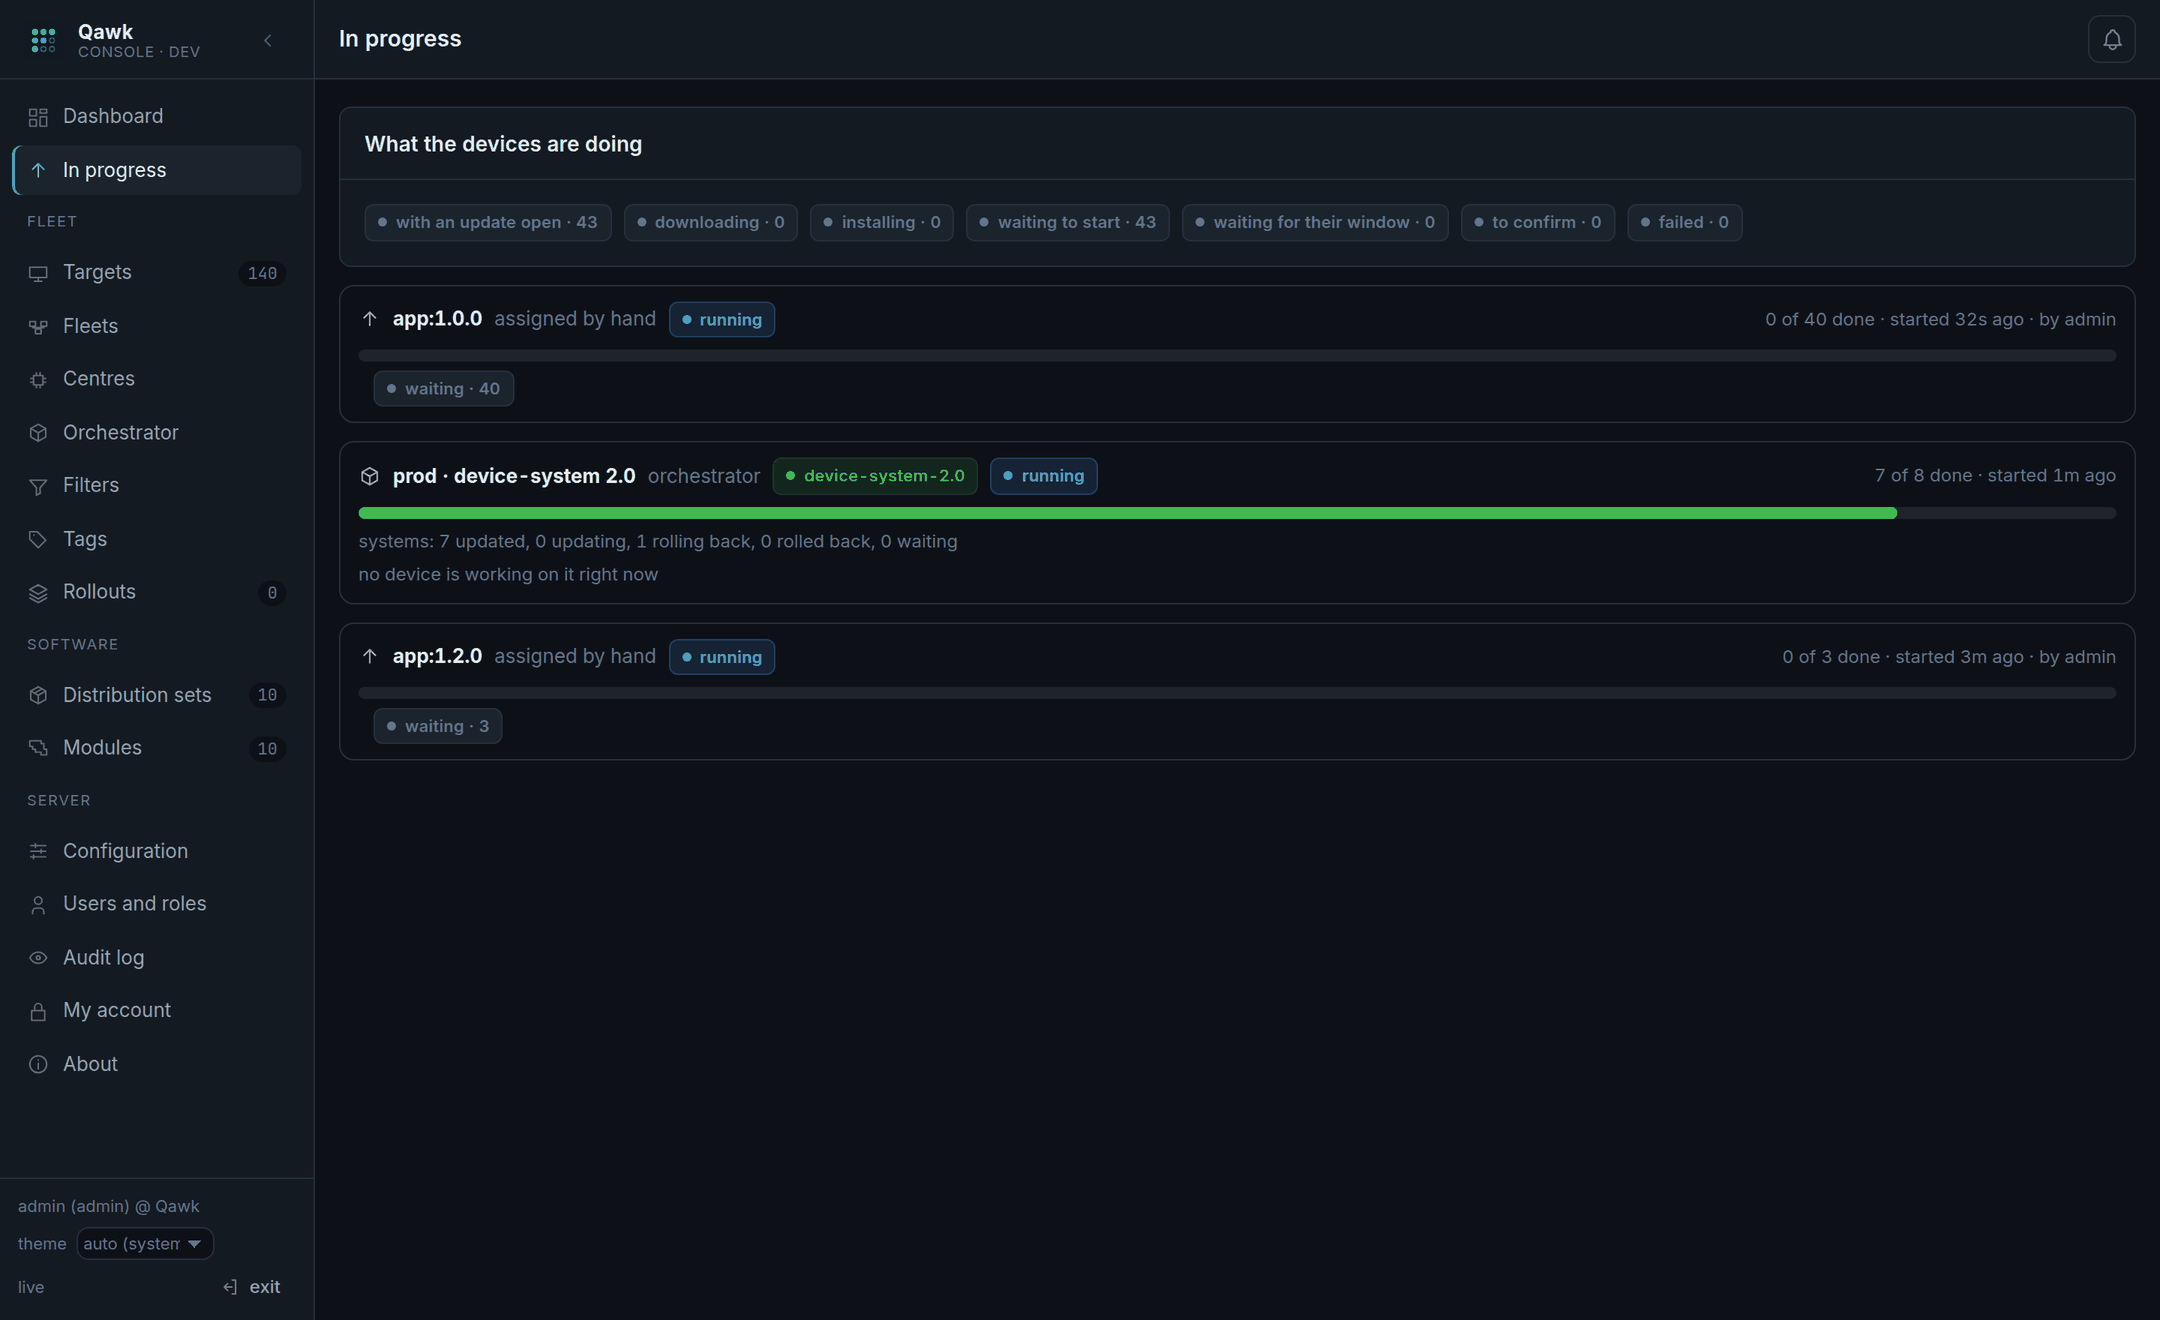
Task: Click the 'waiting · 3' chip
Action: (437, 726)
